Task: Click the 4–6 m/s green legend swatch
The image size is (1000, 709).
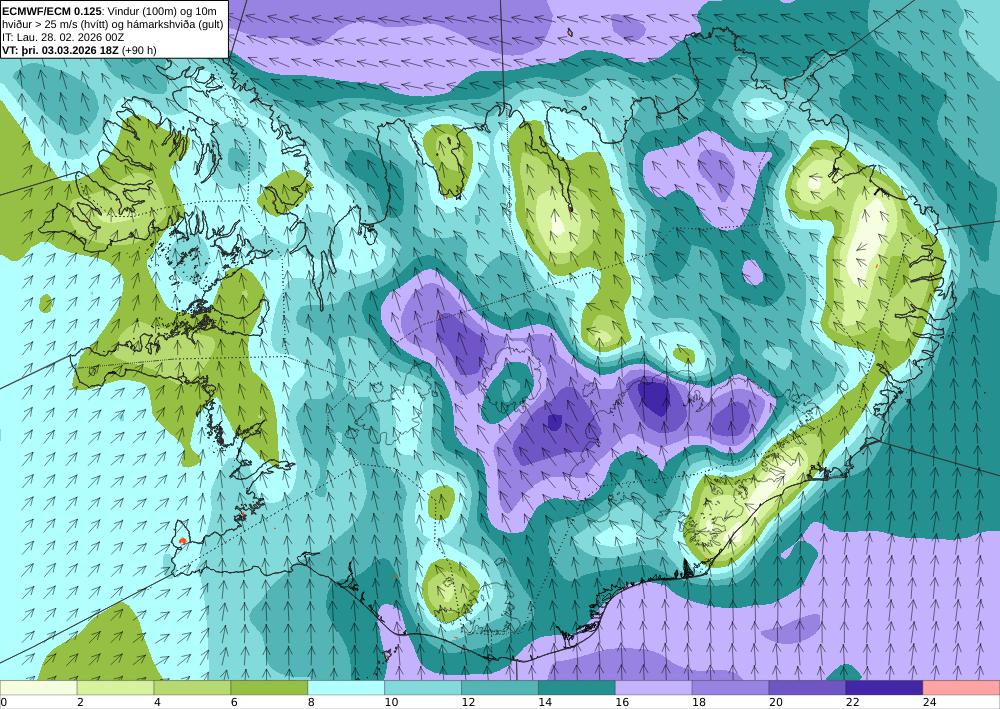Action: coord(192,687)
